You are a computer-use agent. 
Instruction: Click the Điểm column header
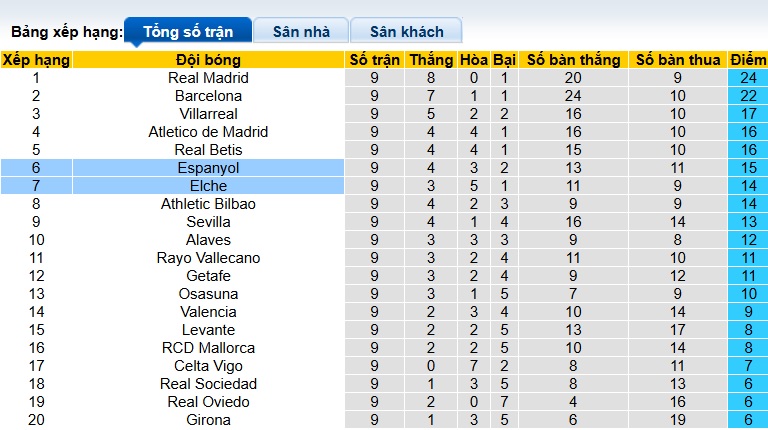[x=747, y=60]
